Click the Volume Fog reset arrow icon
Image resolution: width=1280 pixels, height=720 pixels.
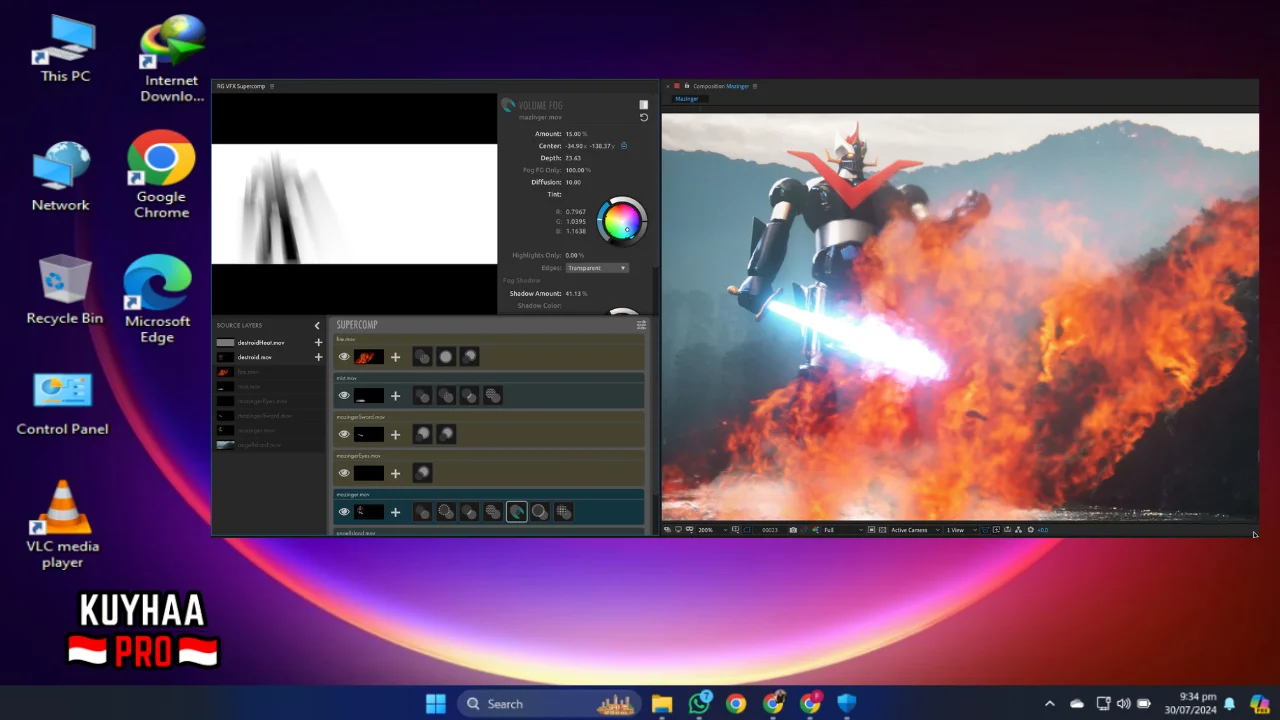pos(644,117)
